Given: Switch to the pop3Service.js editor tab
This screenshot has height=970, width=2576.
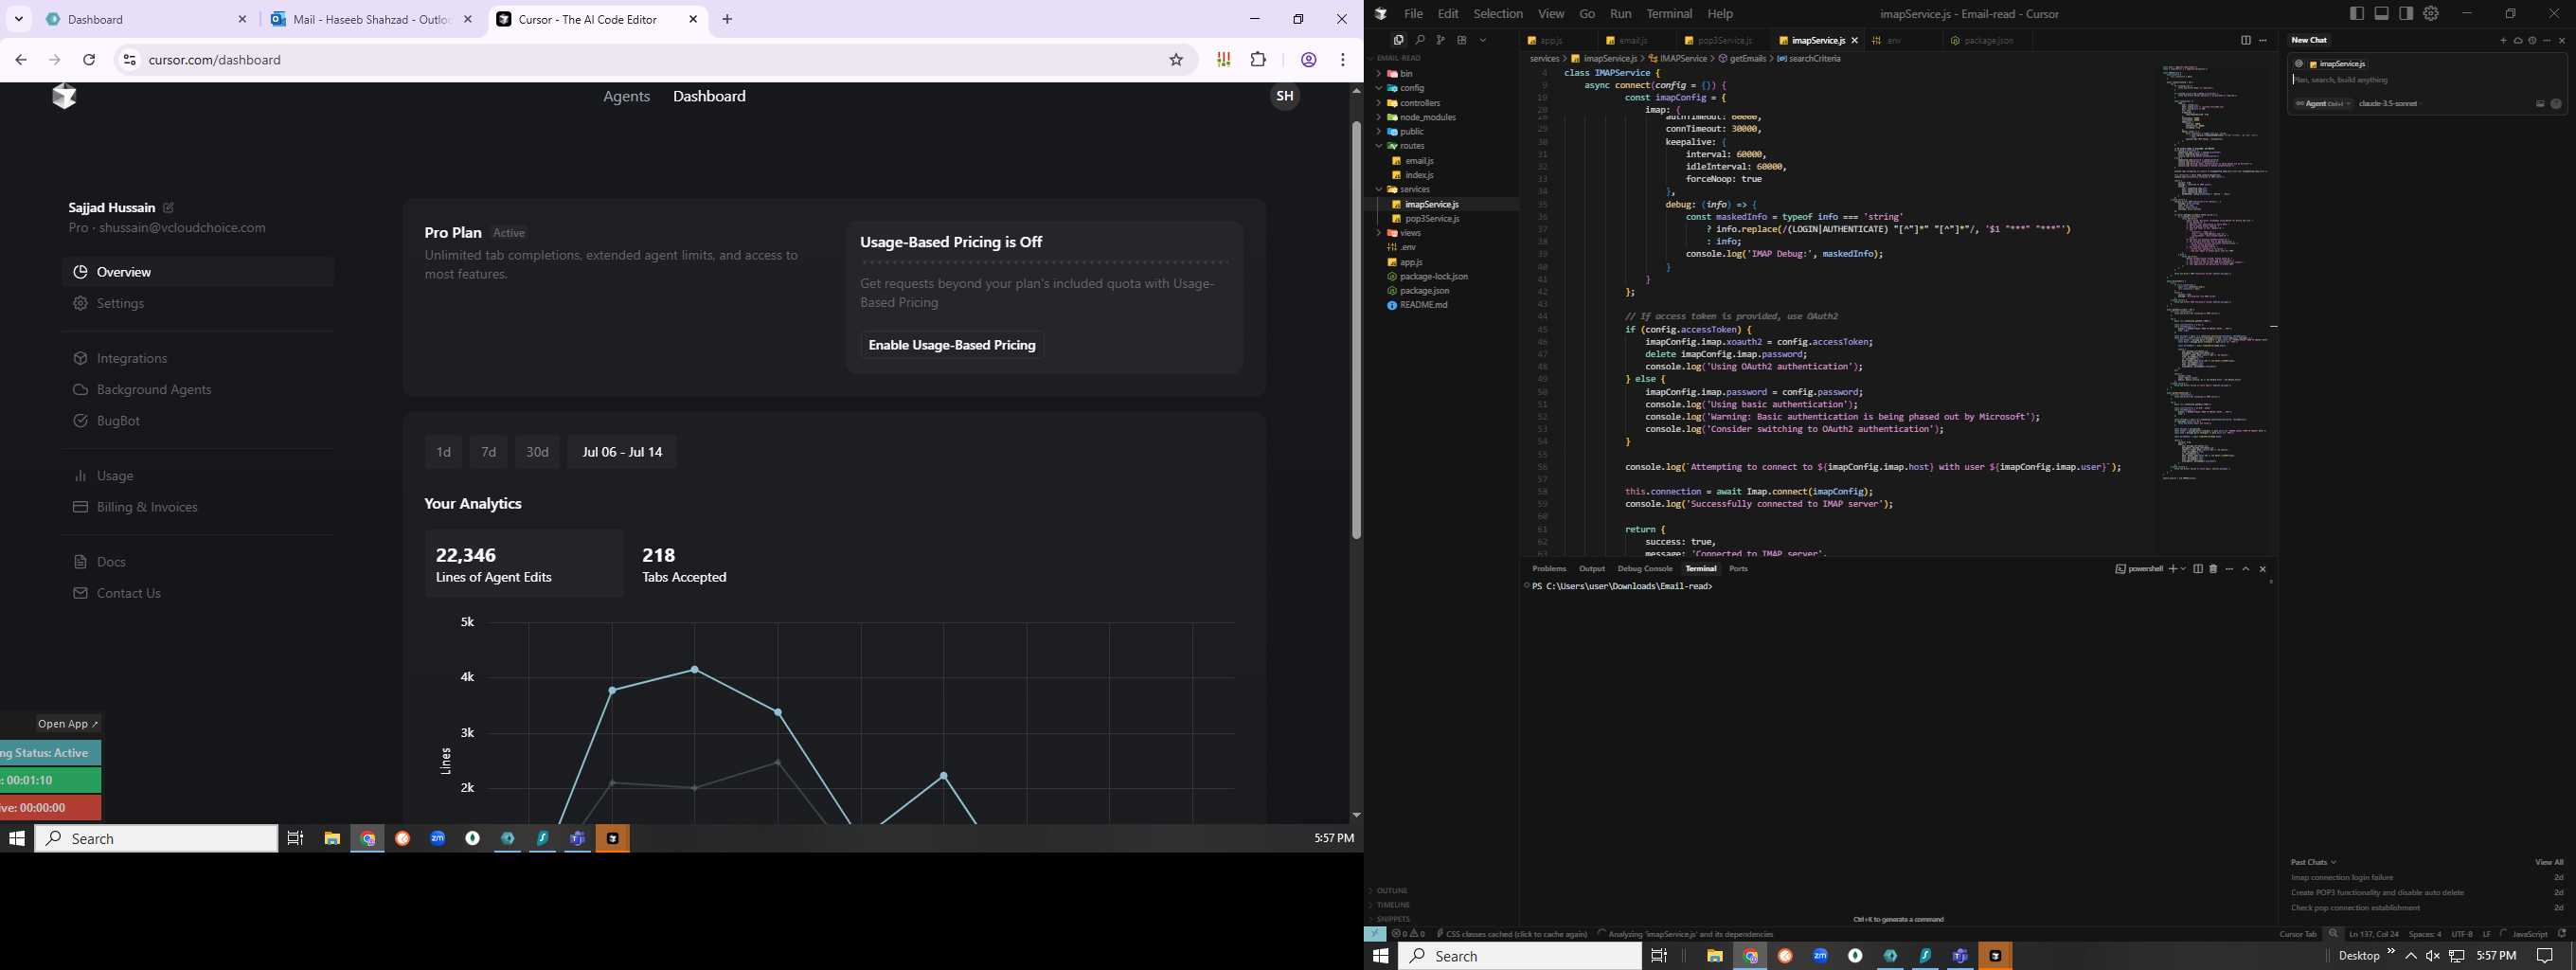Looking at the screenshot, I should click(1725, 40).
